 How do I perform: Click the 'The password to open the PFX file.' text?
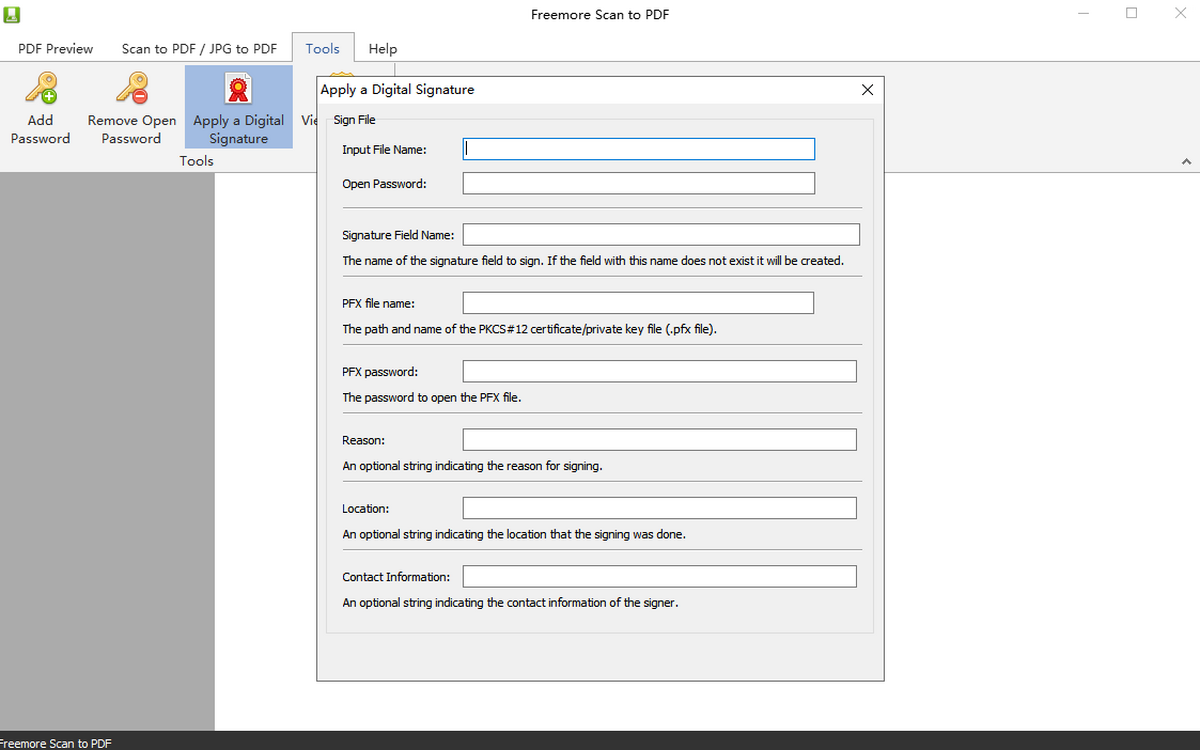pyautogui.click(x=432, y=398)
